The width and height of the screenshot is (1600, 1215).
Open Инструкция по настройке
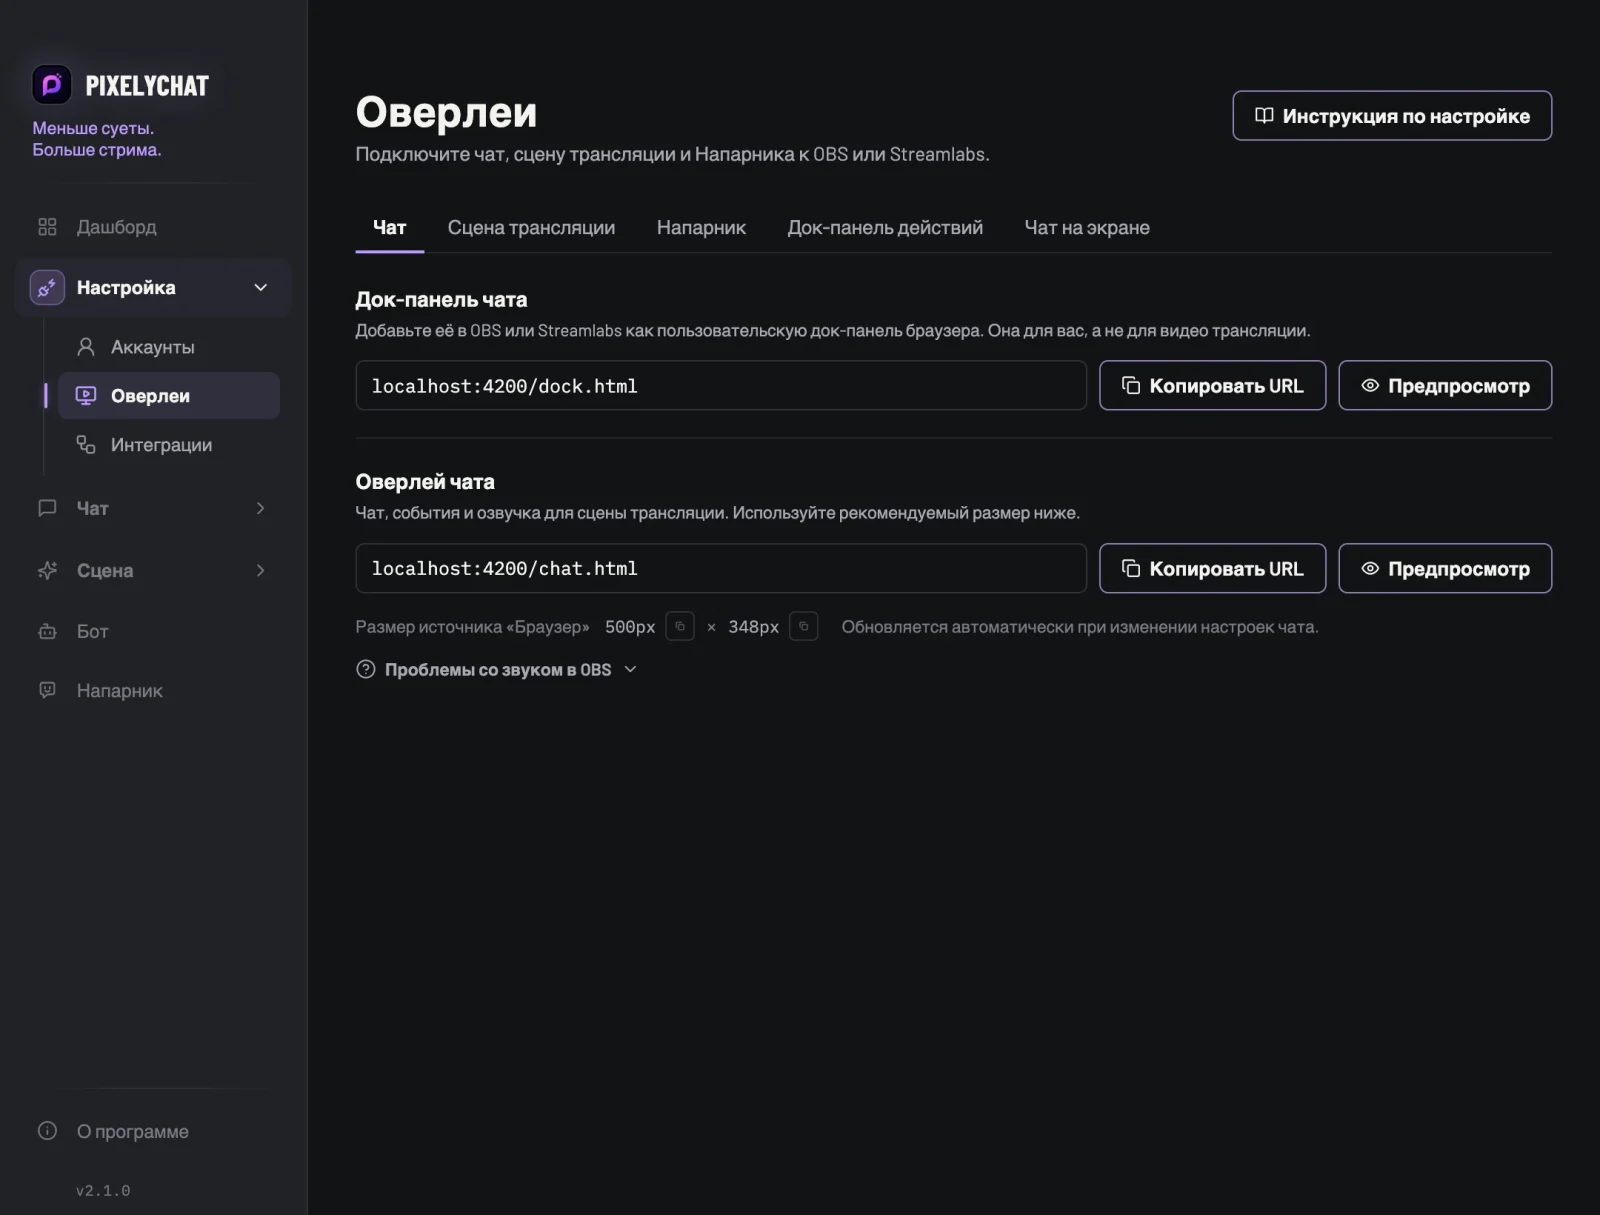[1392, 116]
